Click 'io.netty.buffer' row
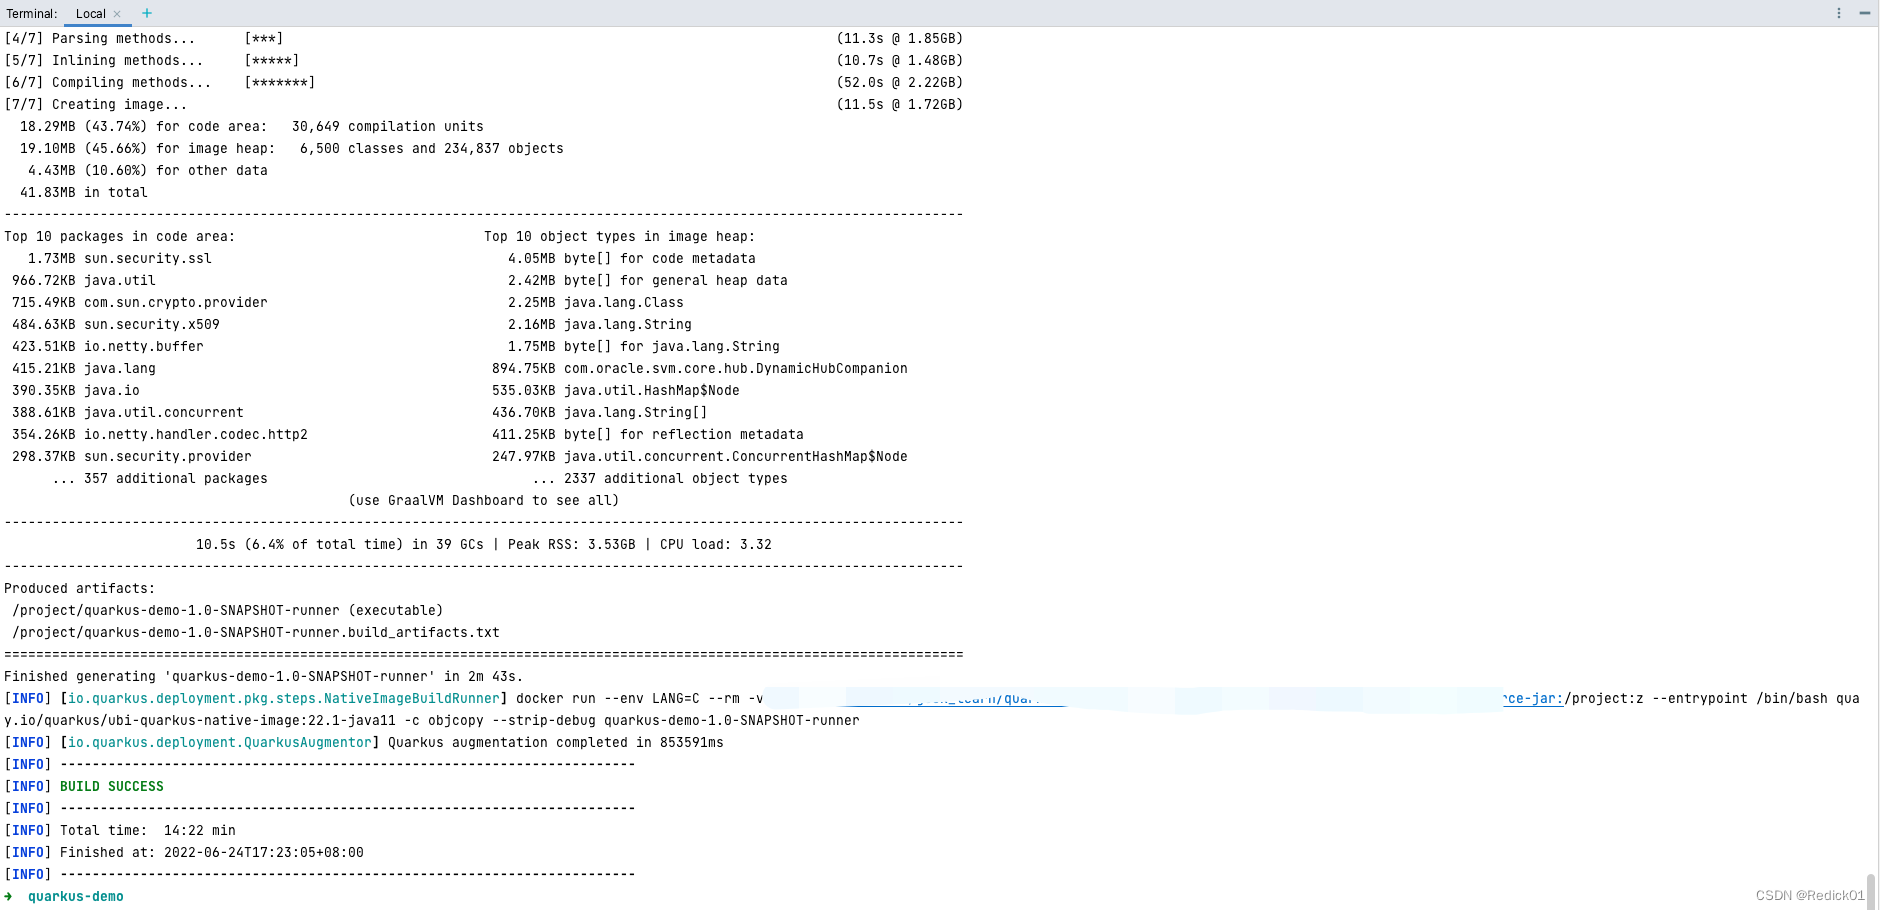 [108, 346]
